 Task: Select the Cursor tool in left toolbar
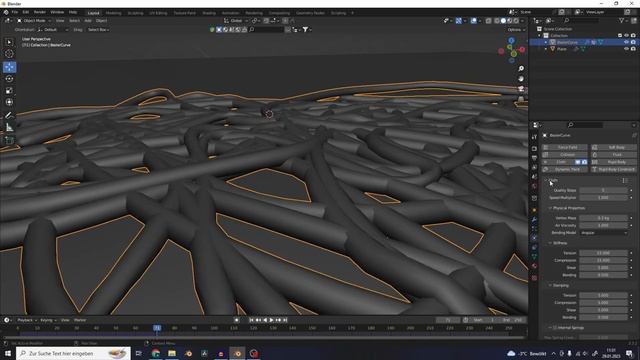click(x=9, y=54)
